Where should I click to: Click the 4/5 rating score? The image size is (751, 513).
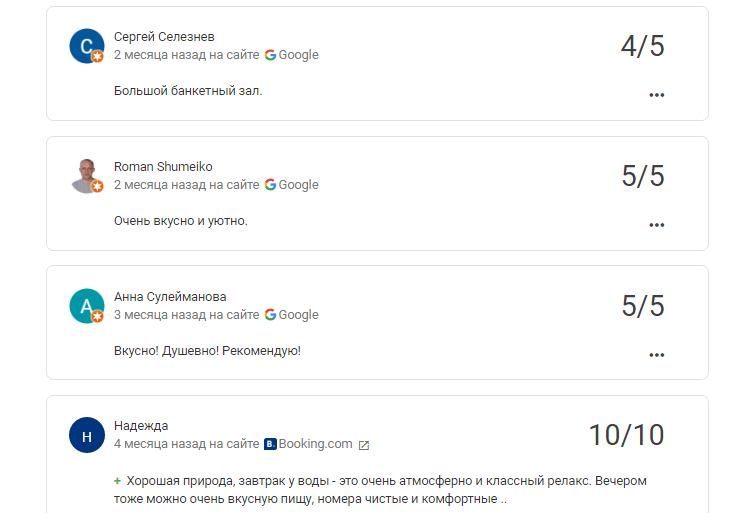[x=642, y=46]
